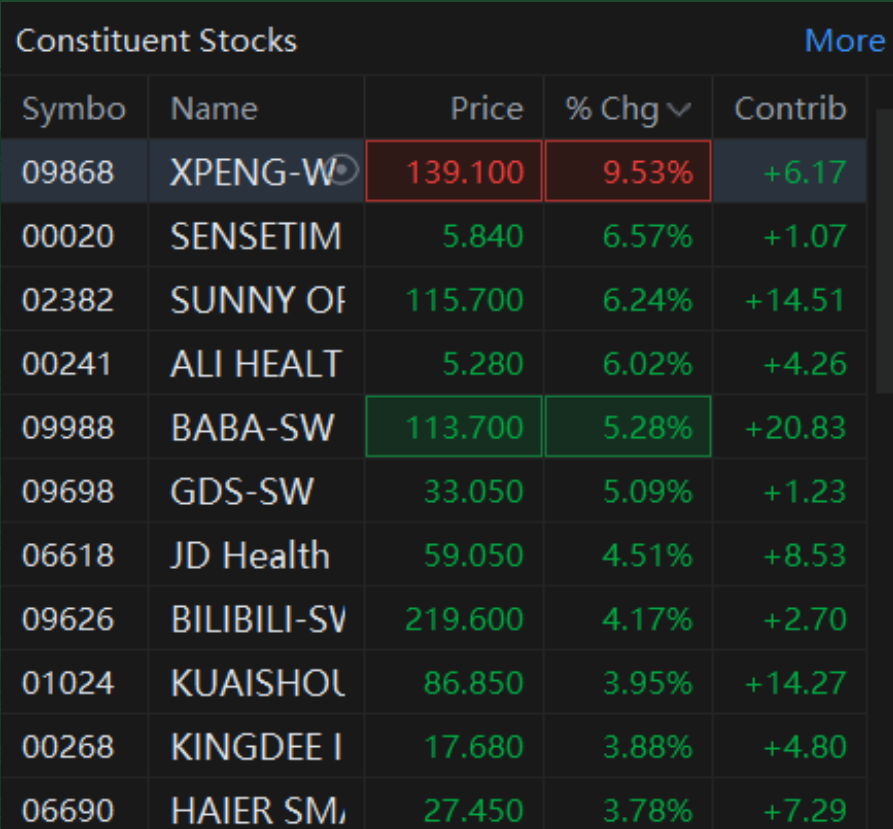Click the 4.51% change value
The height and width of the screenshot is (829, 893).
pos(648,555)
